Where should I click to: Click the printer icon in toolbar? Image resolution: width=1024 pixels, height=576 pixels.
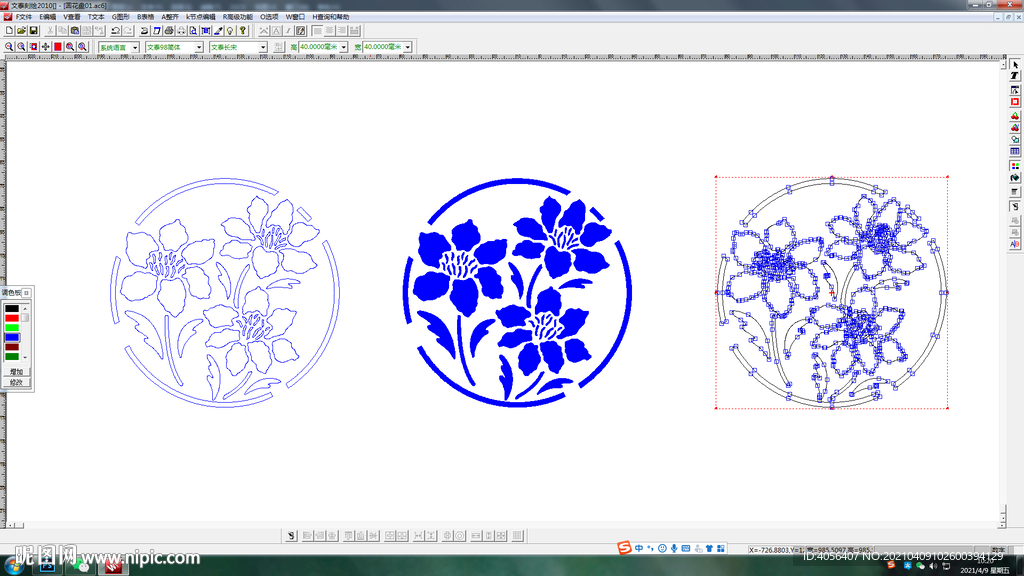[x=169, y=31]
